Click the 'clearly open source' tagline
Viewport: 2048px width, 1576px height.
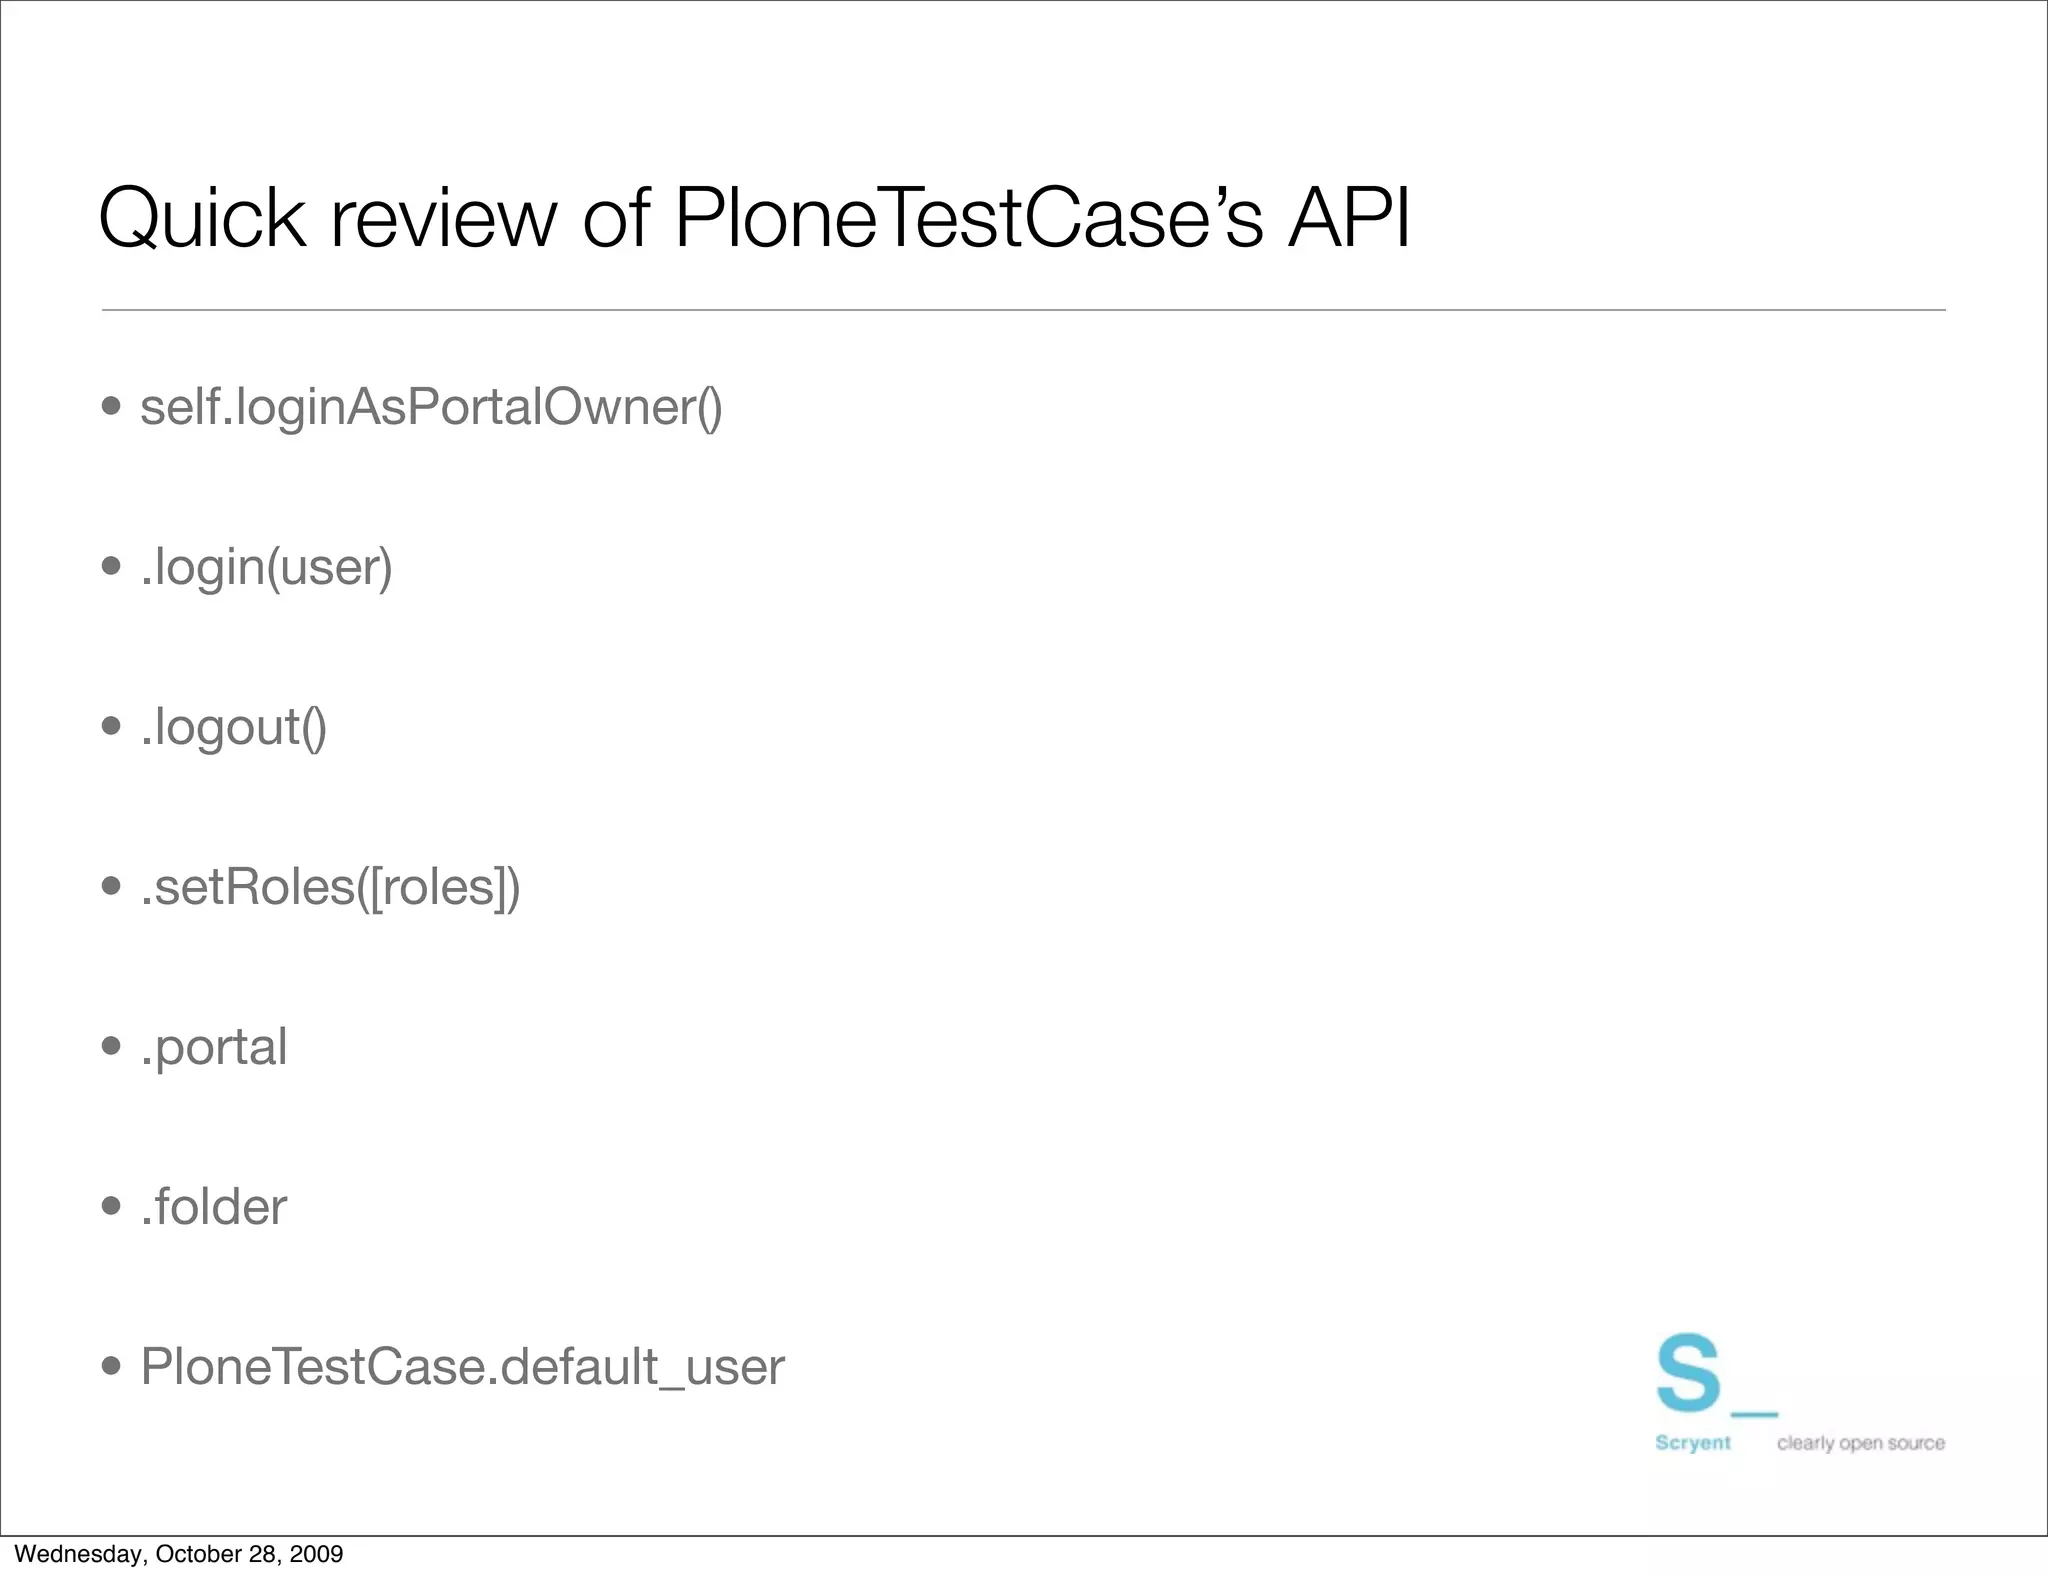tap(1860, 1443)
